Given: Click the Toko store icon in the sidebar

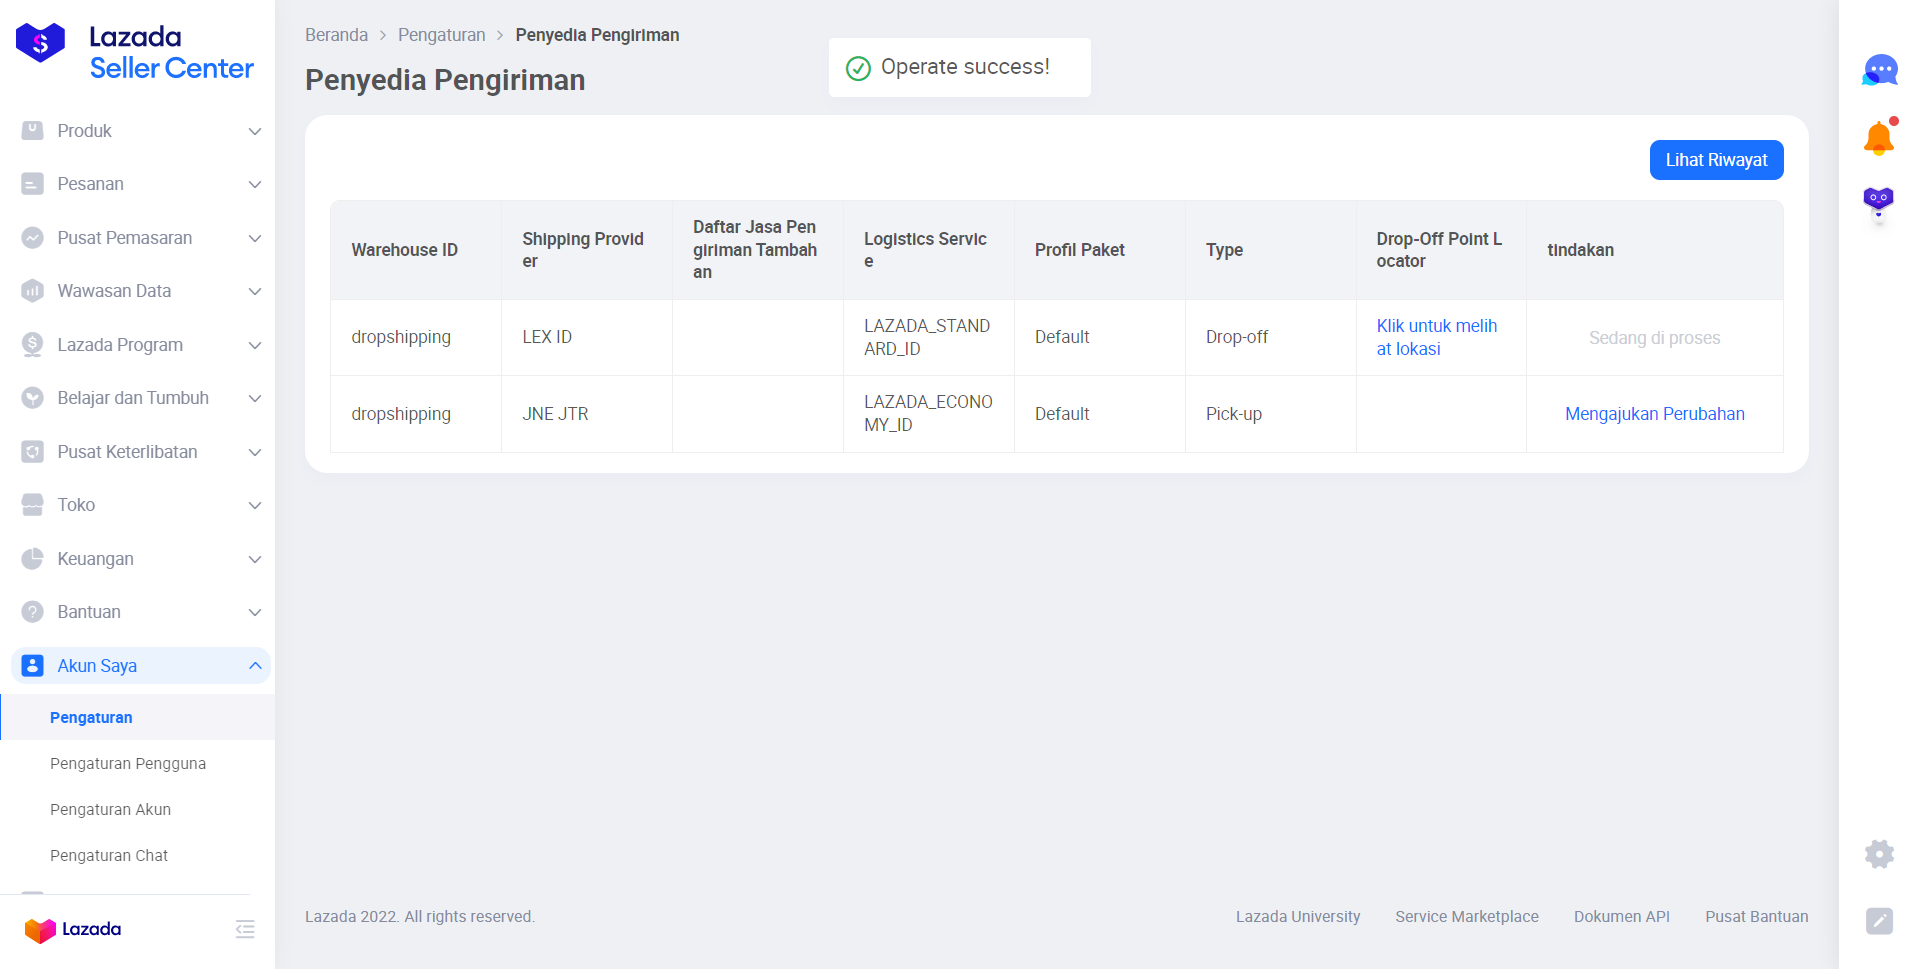Looking at the screenshot, I should (x=33, y=505).
